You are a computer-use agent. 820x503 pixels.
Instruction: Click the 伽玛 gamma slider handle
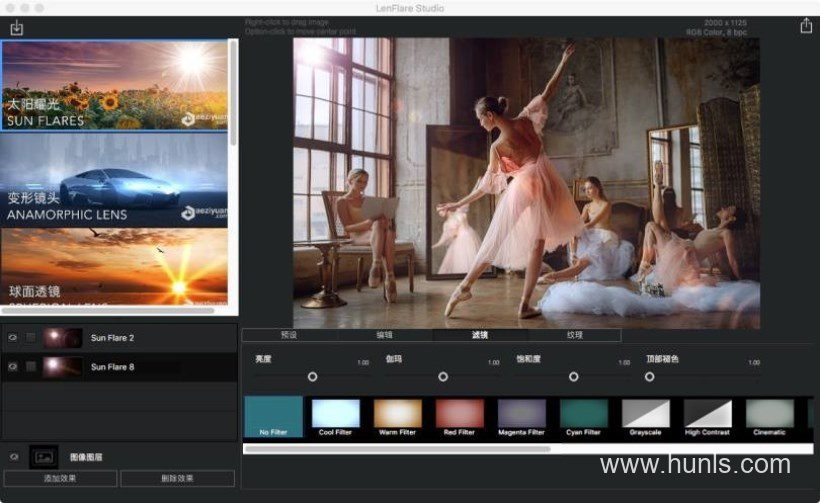coord(443,376)
